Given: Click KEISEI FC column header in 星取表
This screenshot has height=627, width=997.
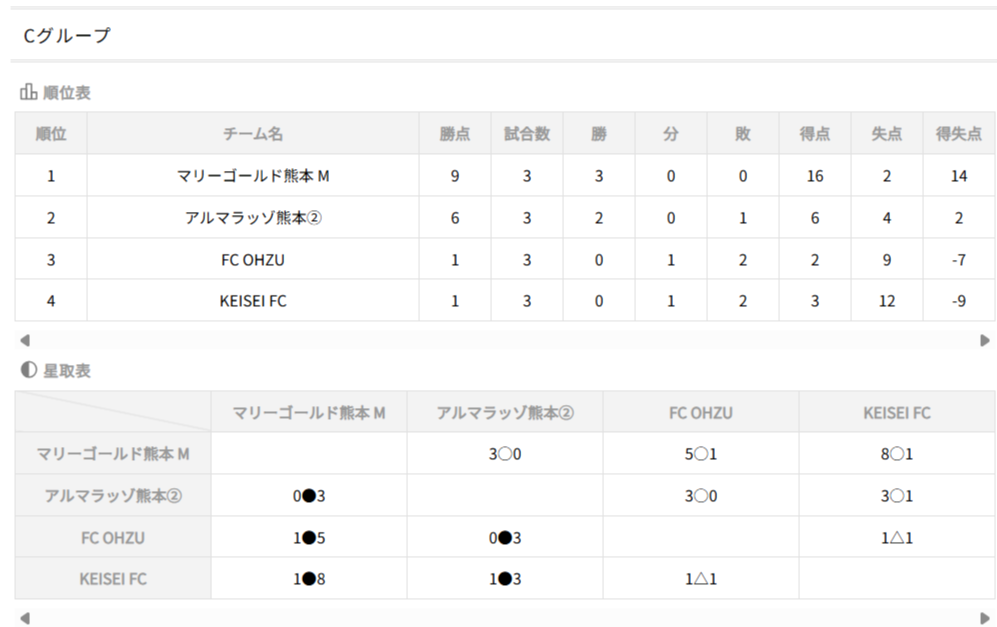Looking at the screenshot, I should [x=897, y=412].
